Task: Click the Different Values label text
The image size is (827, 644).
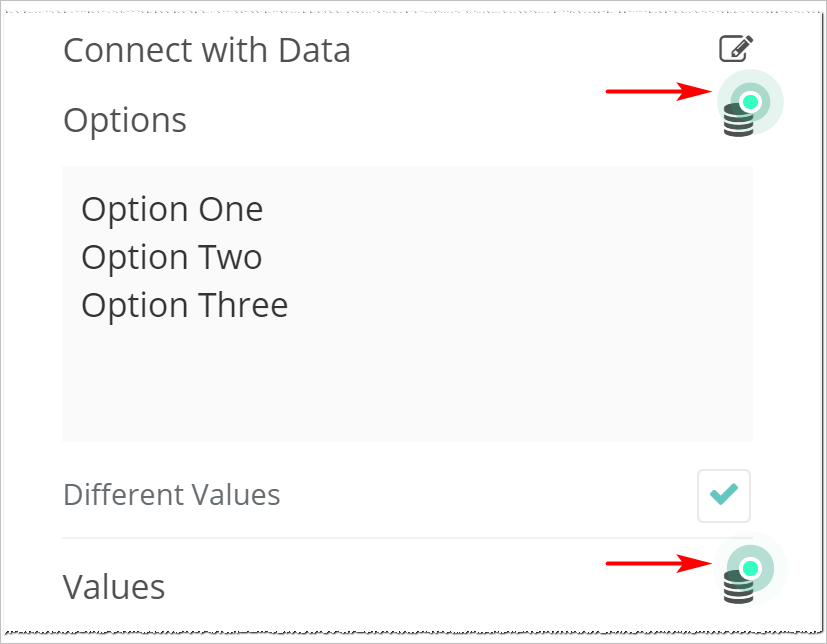Action: tap(171, 495)
